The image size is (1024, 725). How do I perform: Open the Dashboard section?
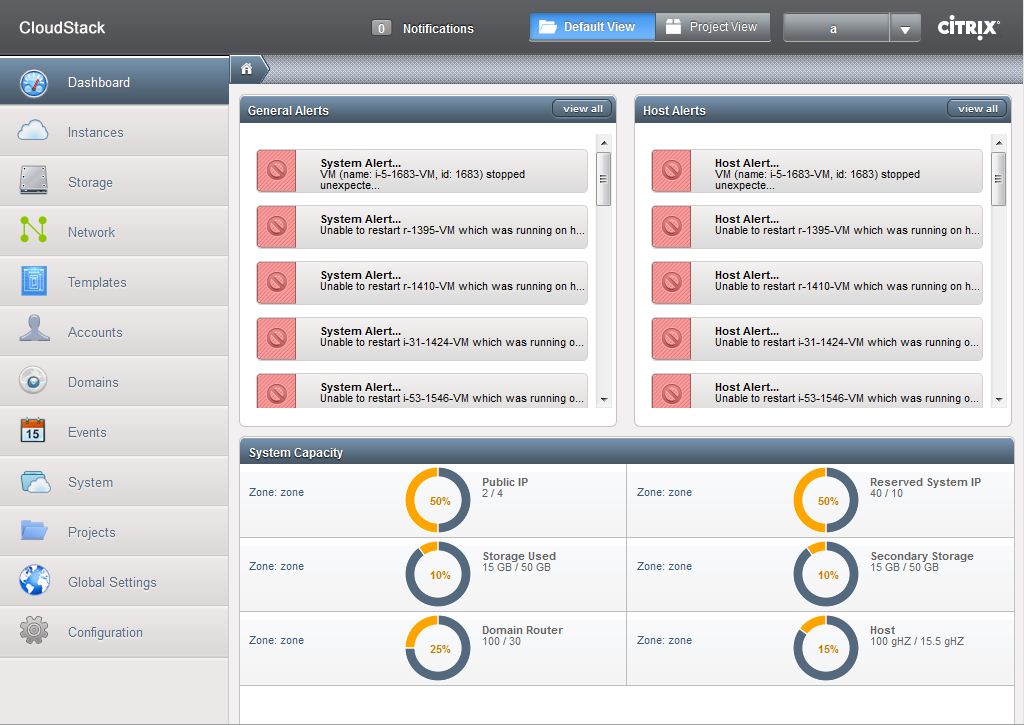click(x=114, y=82)
